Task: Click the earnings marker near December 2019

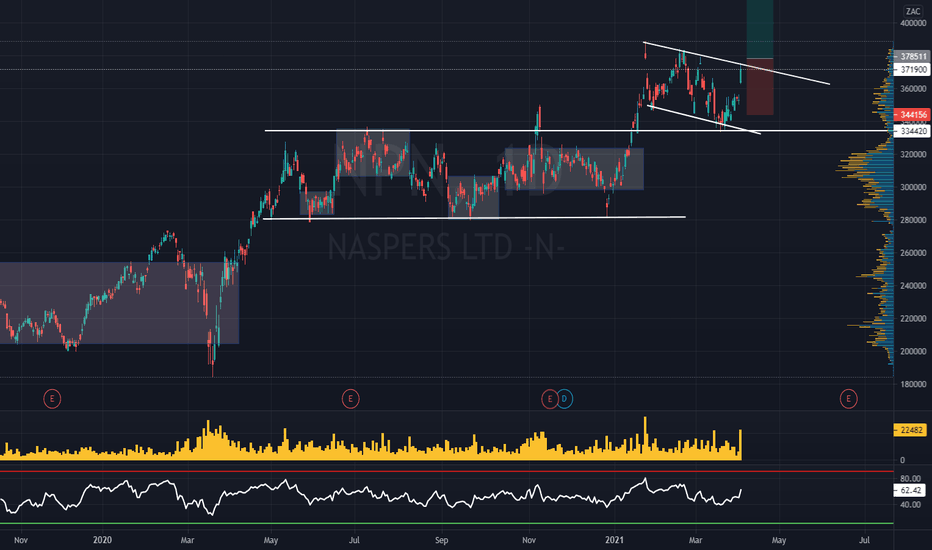Action: pos(52,399)
